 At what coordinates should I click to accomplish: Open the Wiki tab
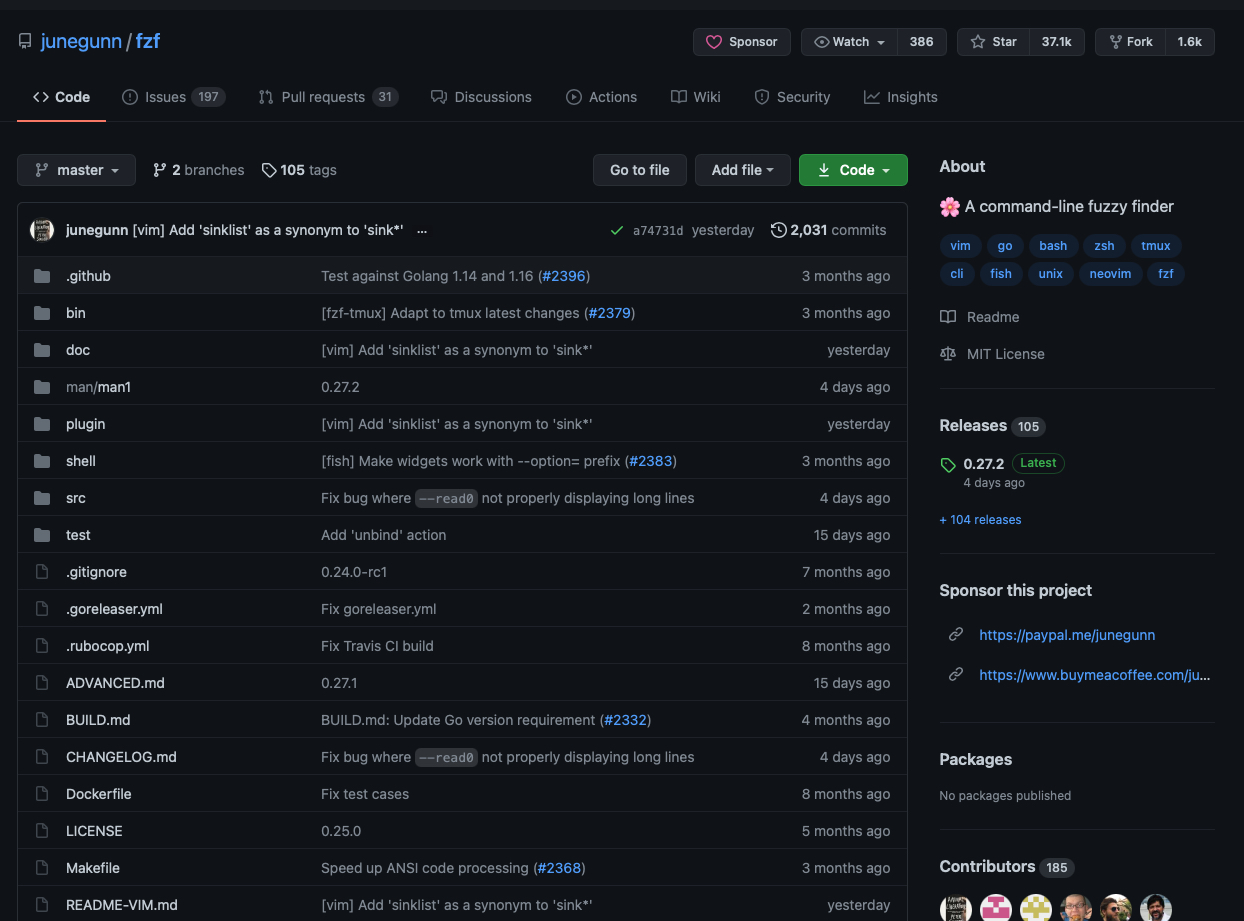tap(696, 97)
